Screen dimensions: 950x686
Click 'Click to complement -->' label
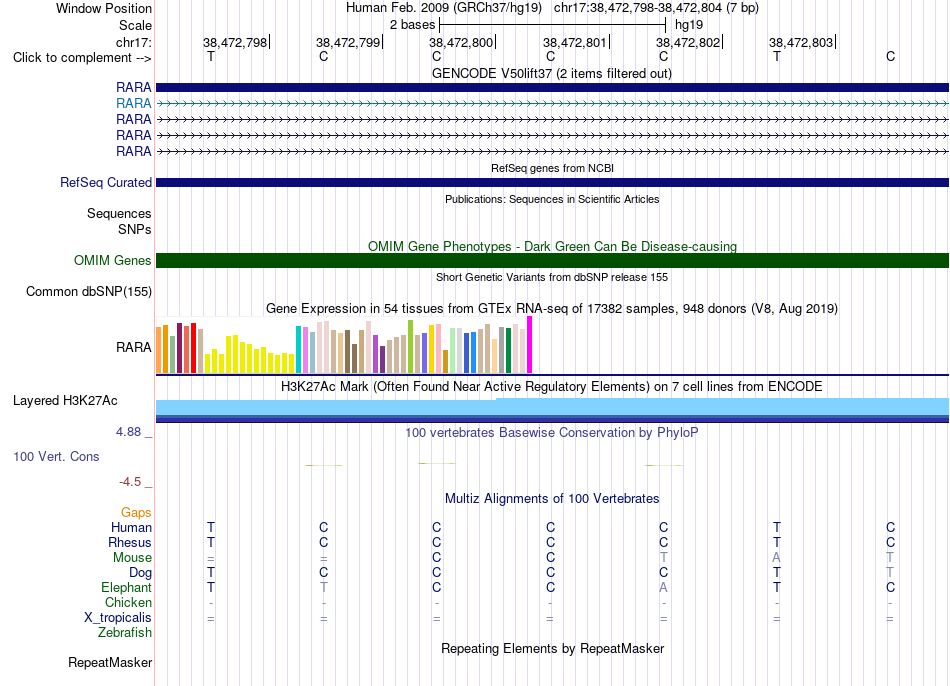[x=82, y=58]
